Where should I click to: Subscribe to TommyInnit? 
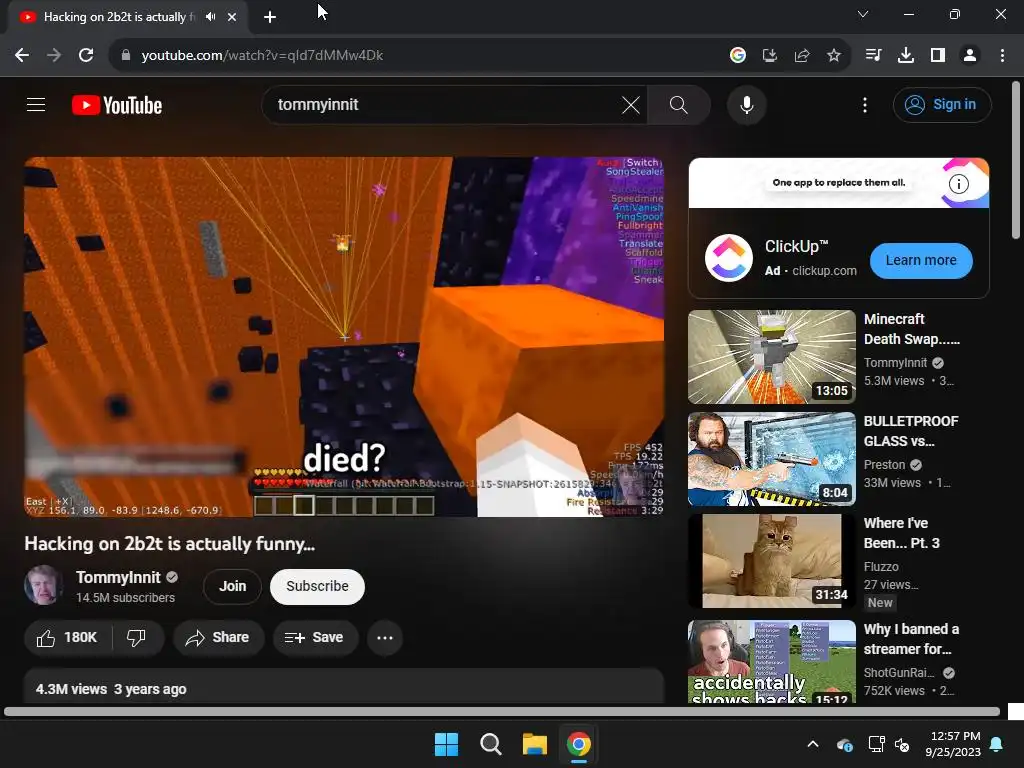(317, 586)
